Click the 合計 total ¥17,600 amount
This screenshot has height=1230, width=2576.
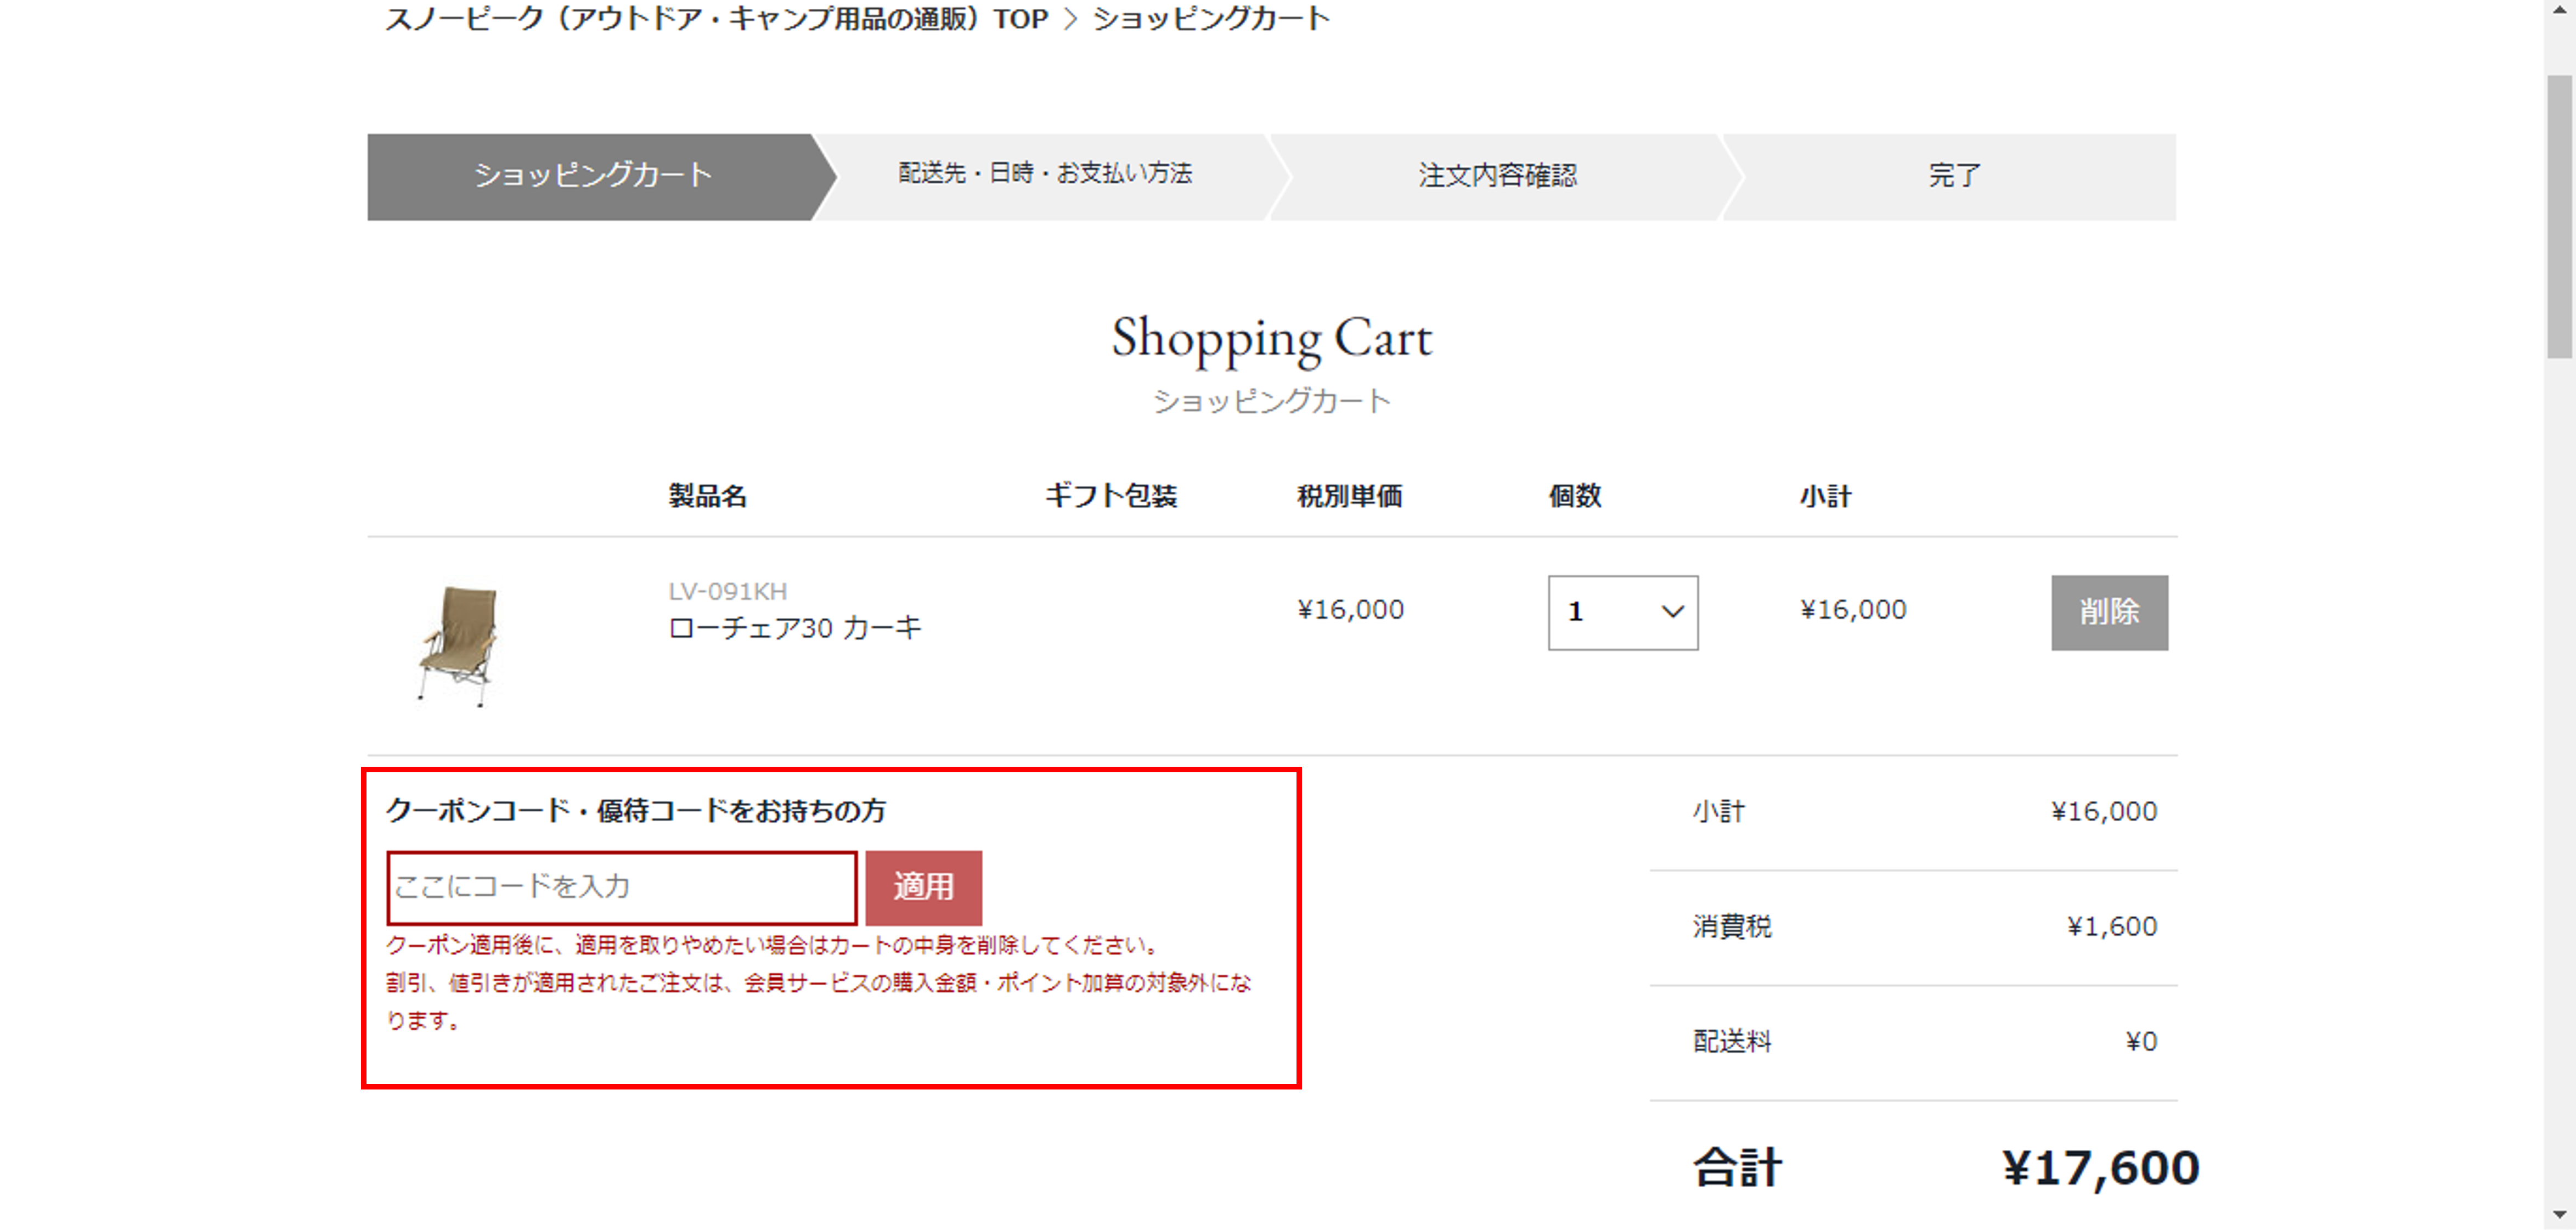pos(2100,1168)
